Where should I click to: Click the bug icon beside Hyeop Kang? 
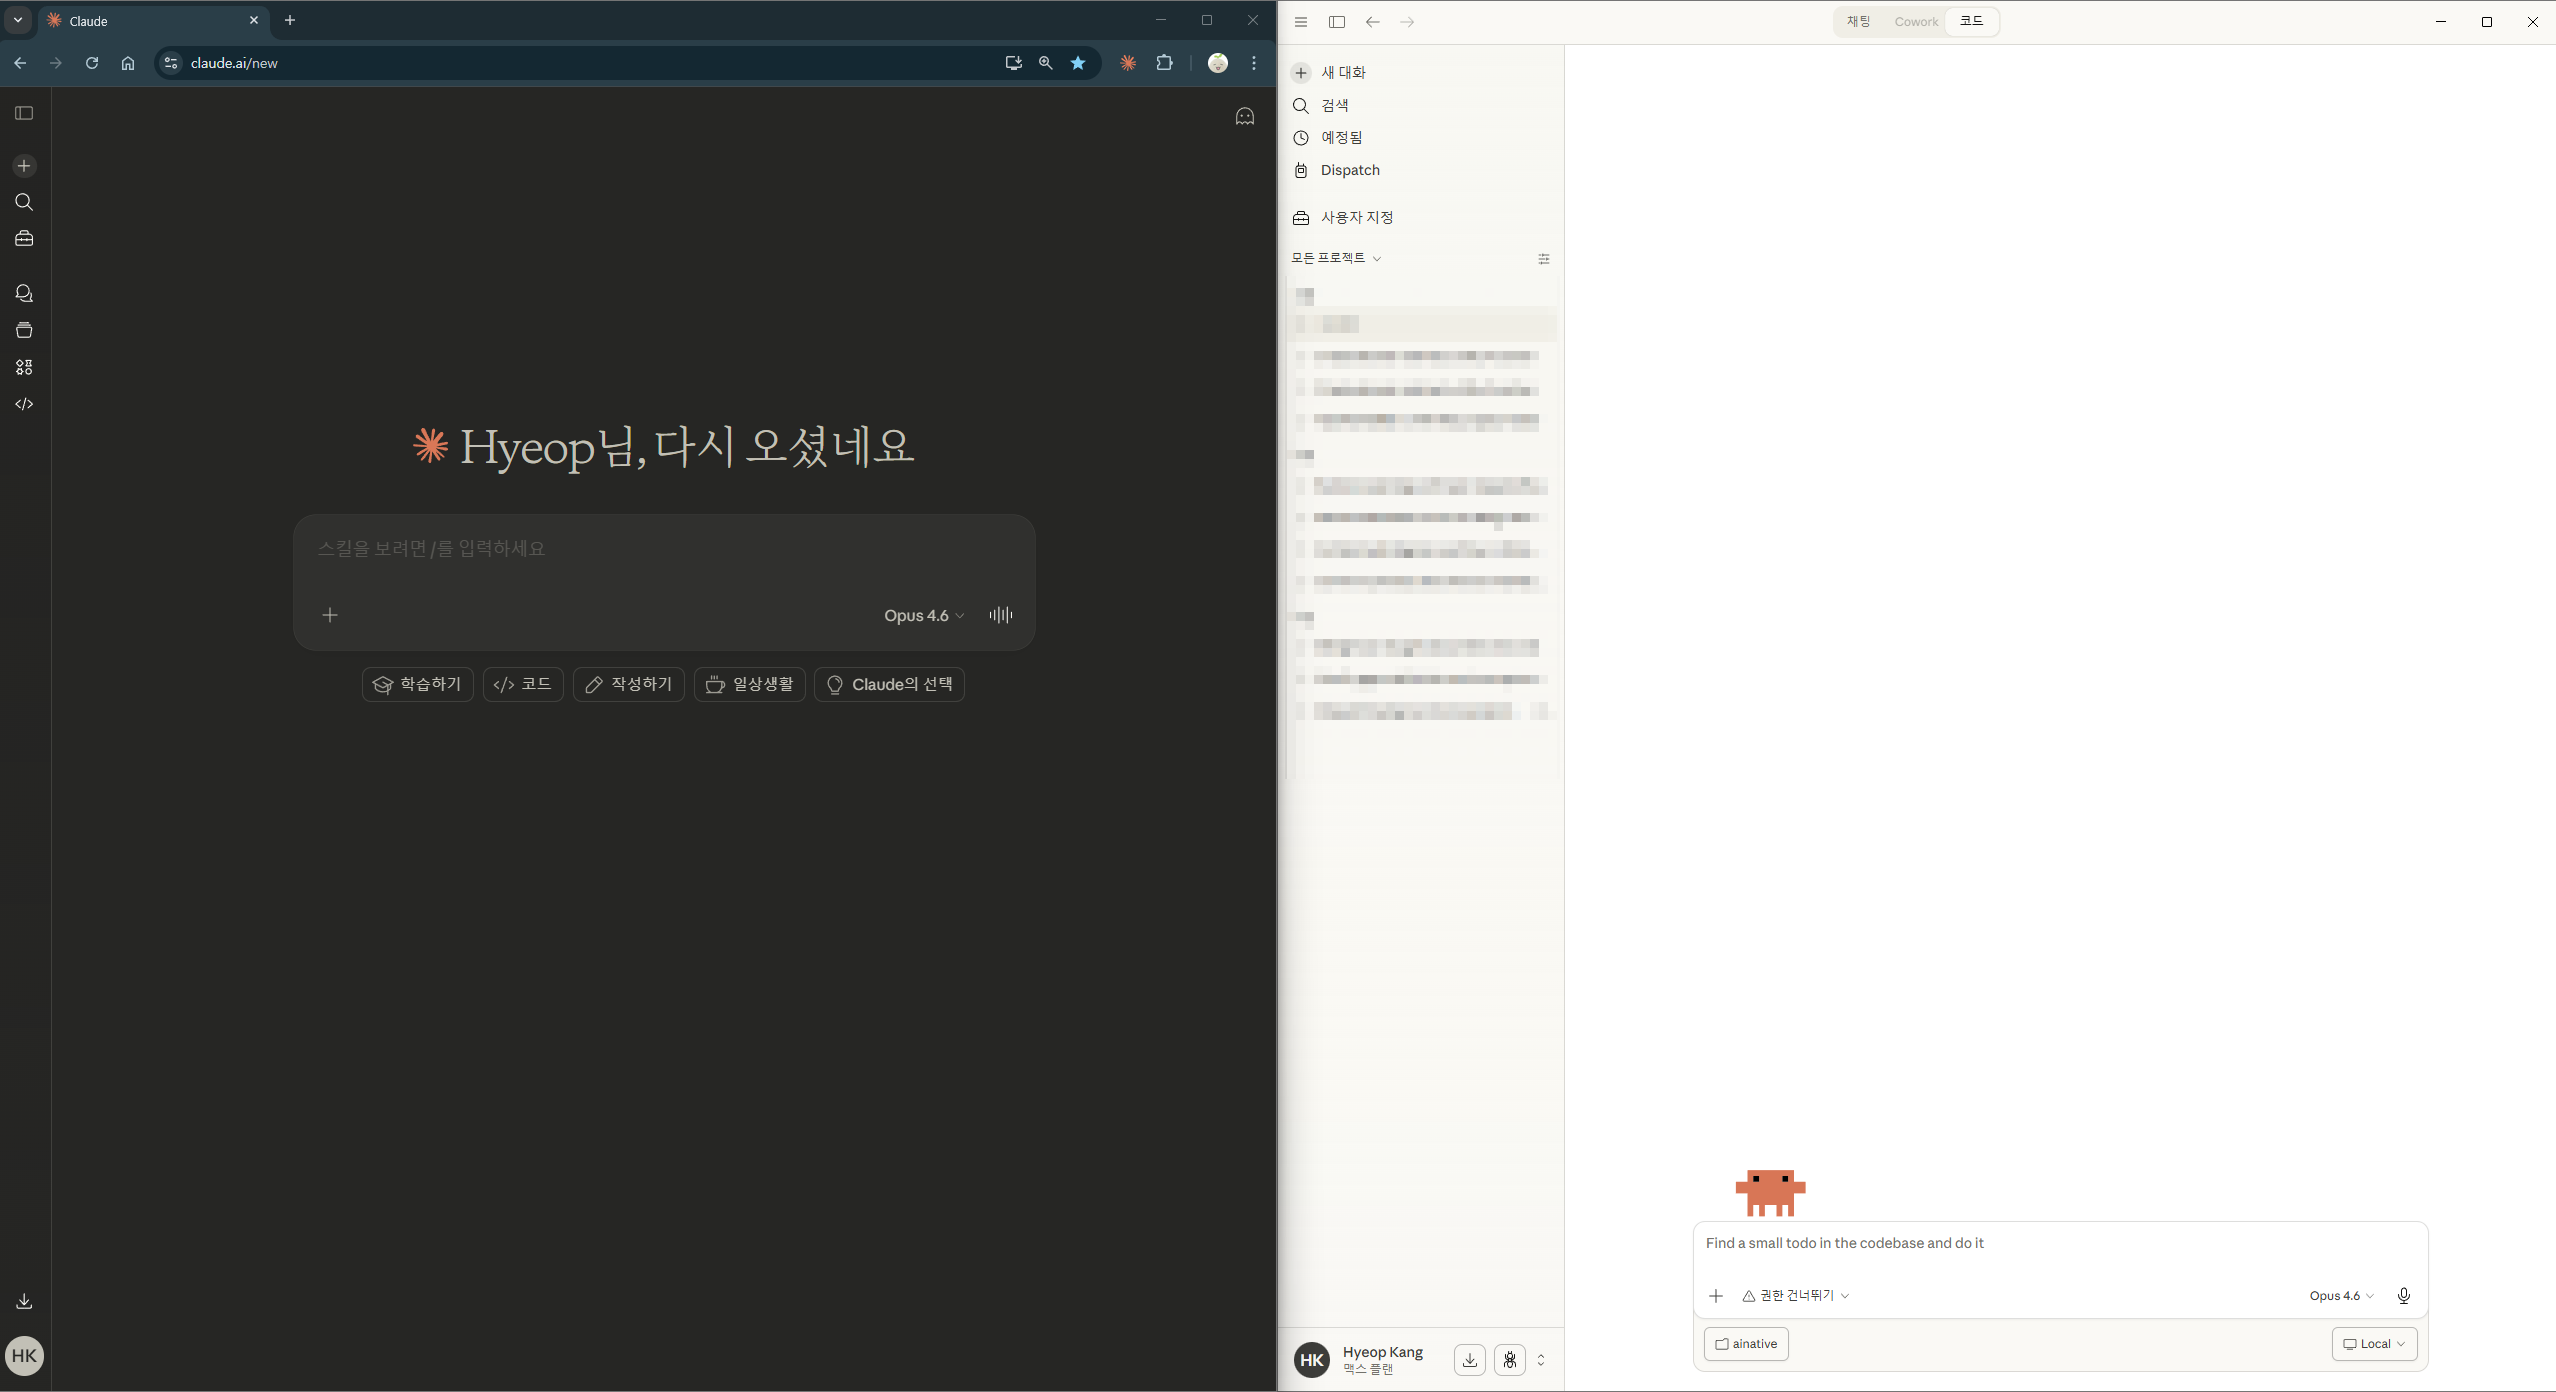[1509, 1360]
